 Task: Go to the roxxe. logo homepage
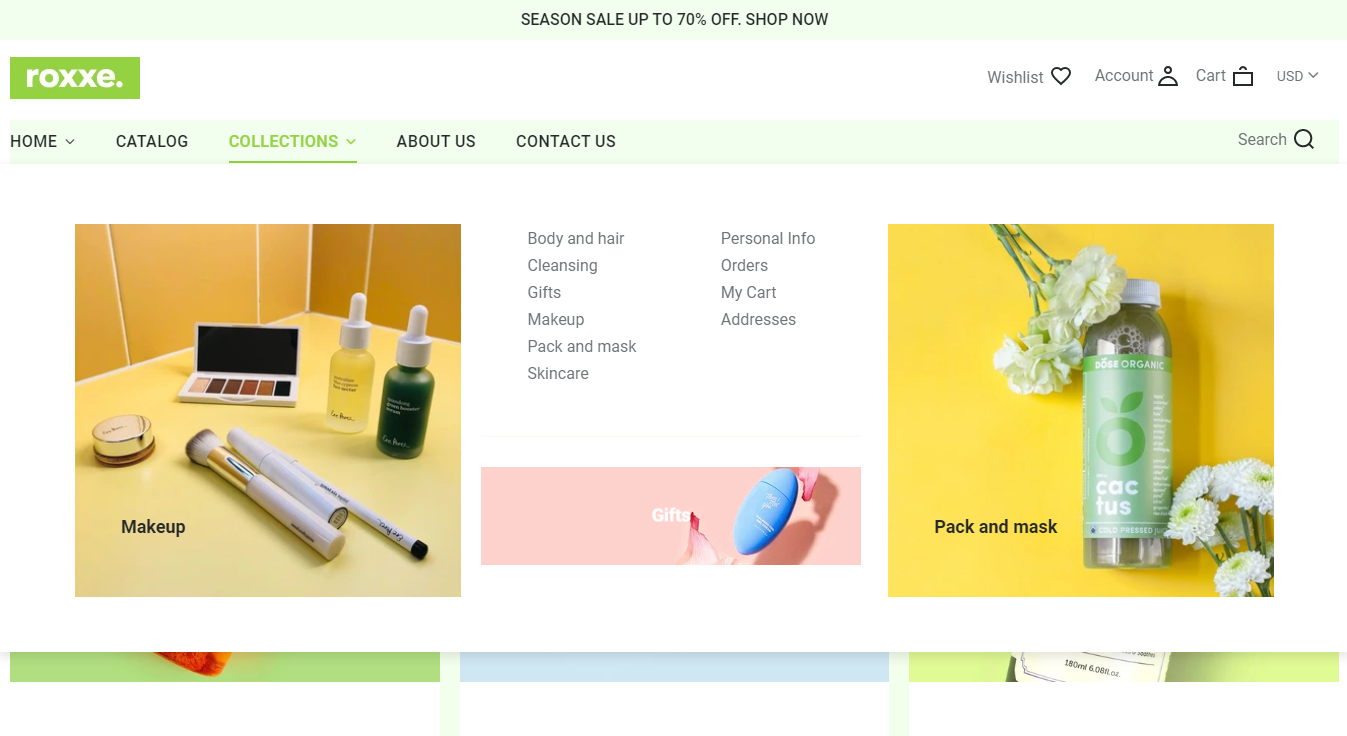pos(75,78)
